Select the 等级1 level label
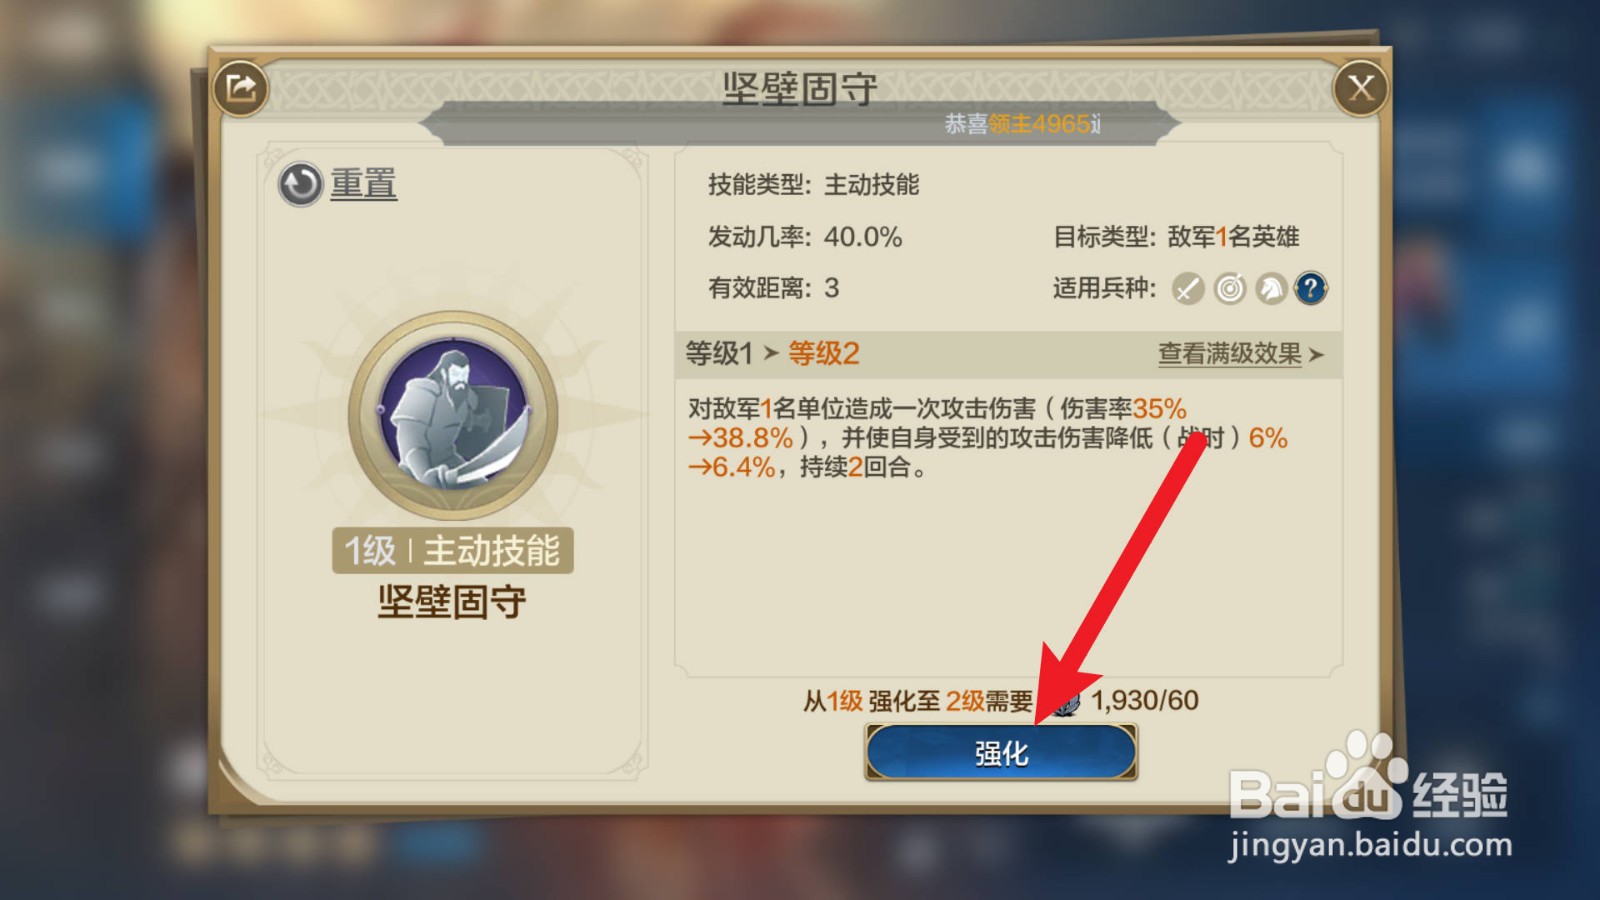 click(719, 353)
